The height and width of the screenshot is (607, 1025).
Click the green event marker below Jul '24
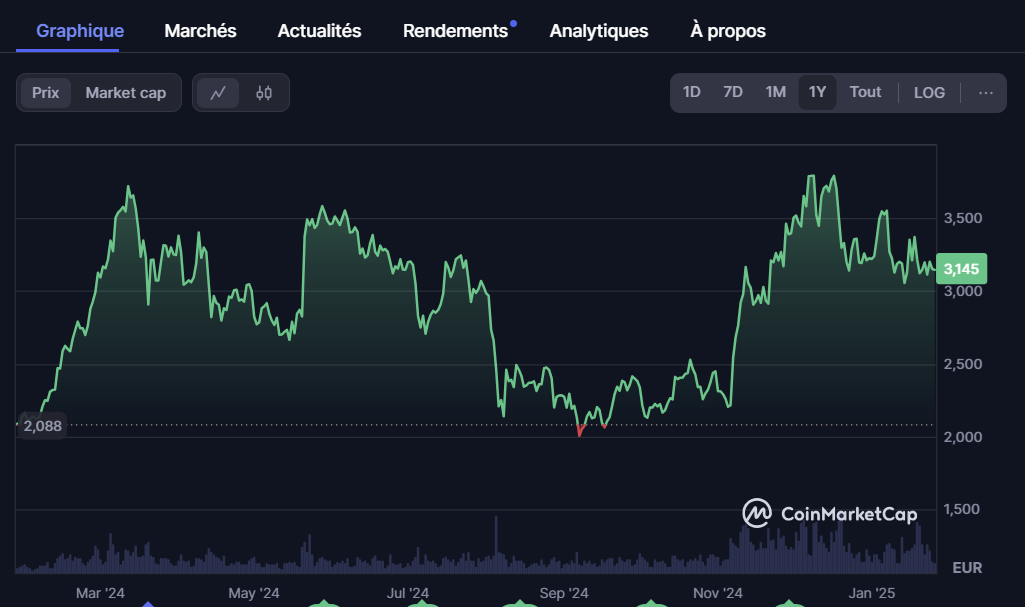(x=421, y=603)
